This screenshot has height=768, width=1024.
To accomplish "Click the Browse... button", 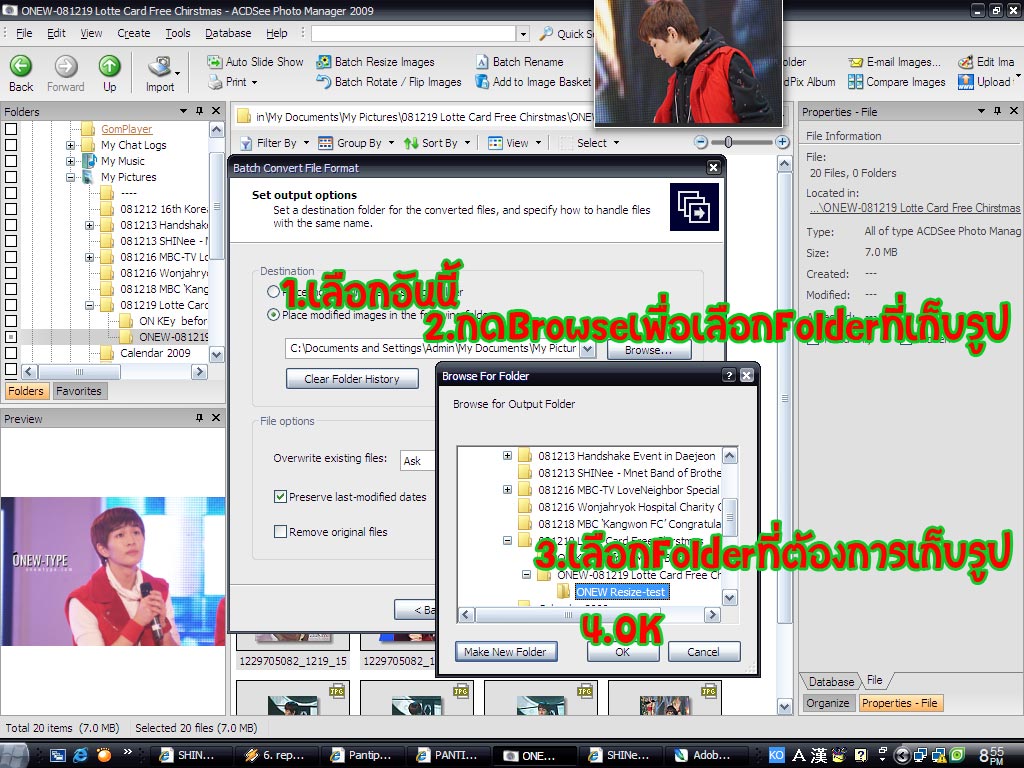I will coord(648,350).
